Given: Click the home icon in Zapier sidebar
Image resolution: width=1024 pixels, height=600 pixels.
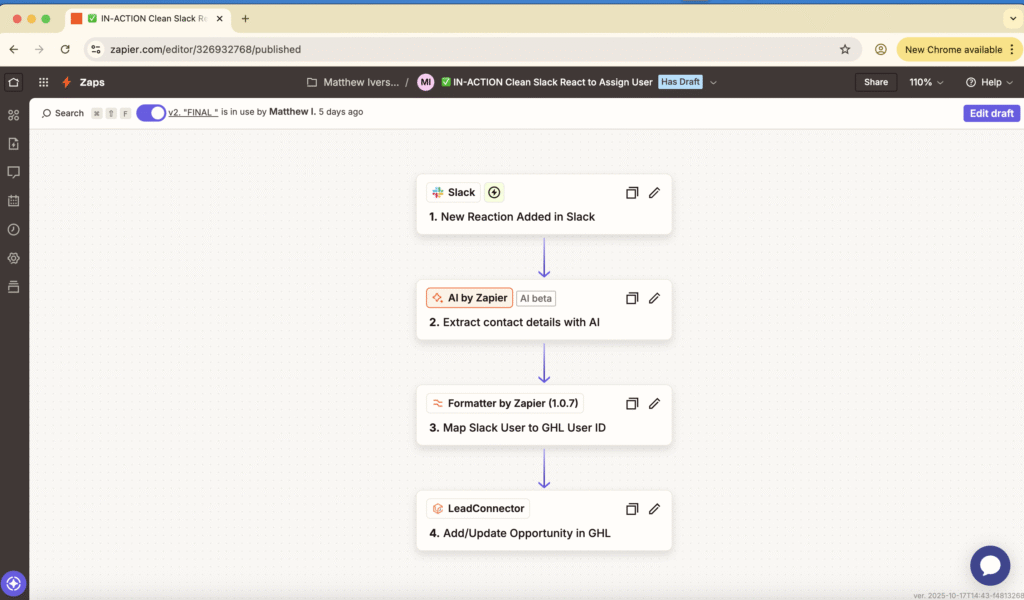Looking at the screenshot, I should tap(13, 82).
